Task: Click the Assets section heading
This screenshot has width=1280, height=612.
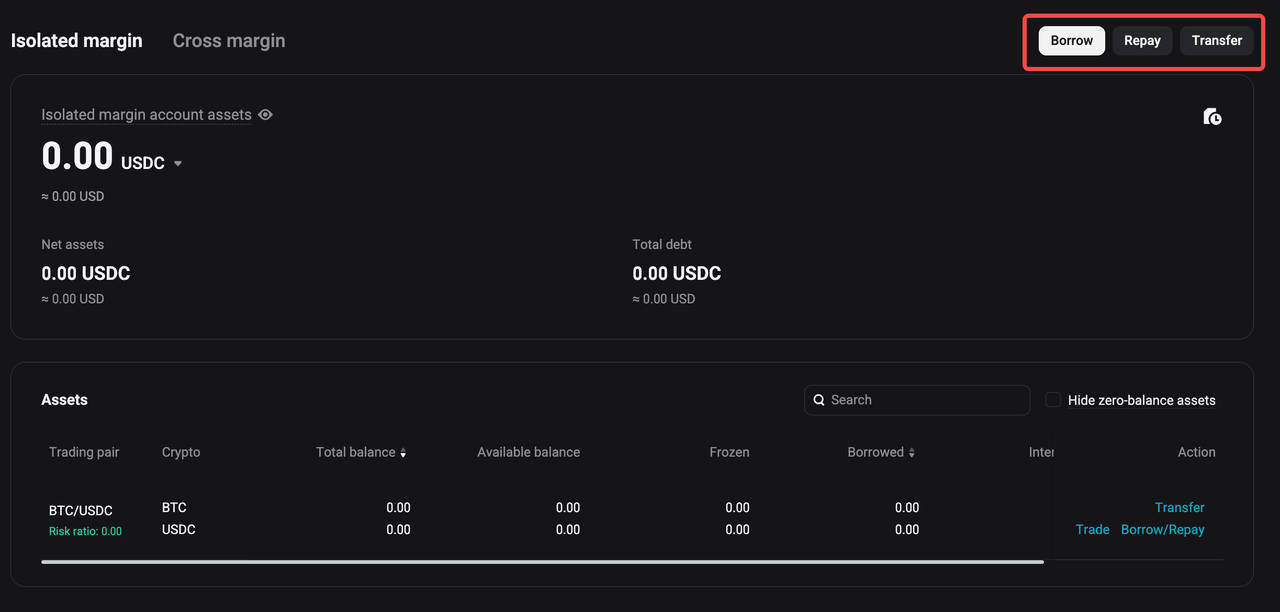Action: click(x=64, y=400)
